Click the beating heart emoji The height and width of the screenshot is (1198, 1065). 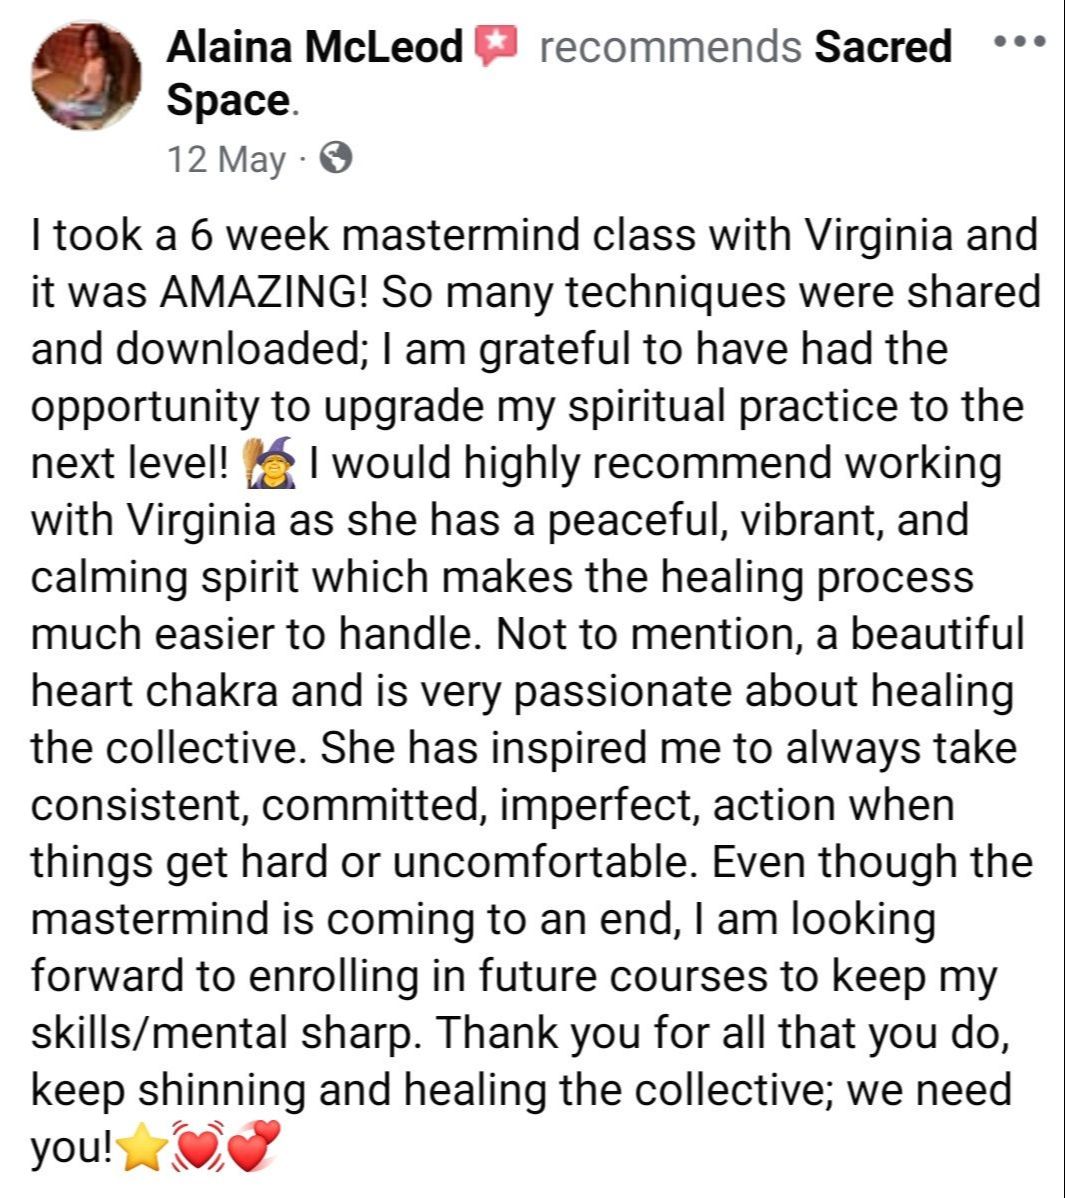click(x=196, y=1148)
